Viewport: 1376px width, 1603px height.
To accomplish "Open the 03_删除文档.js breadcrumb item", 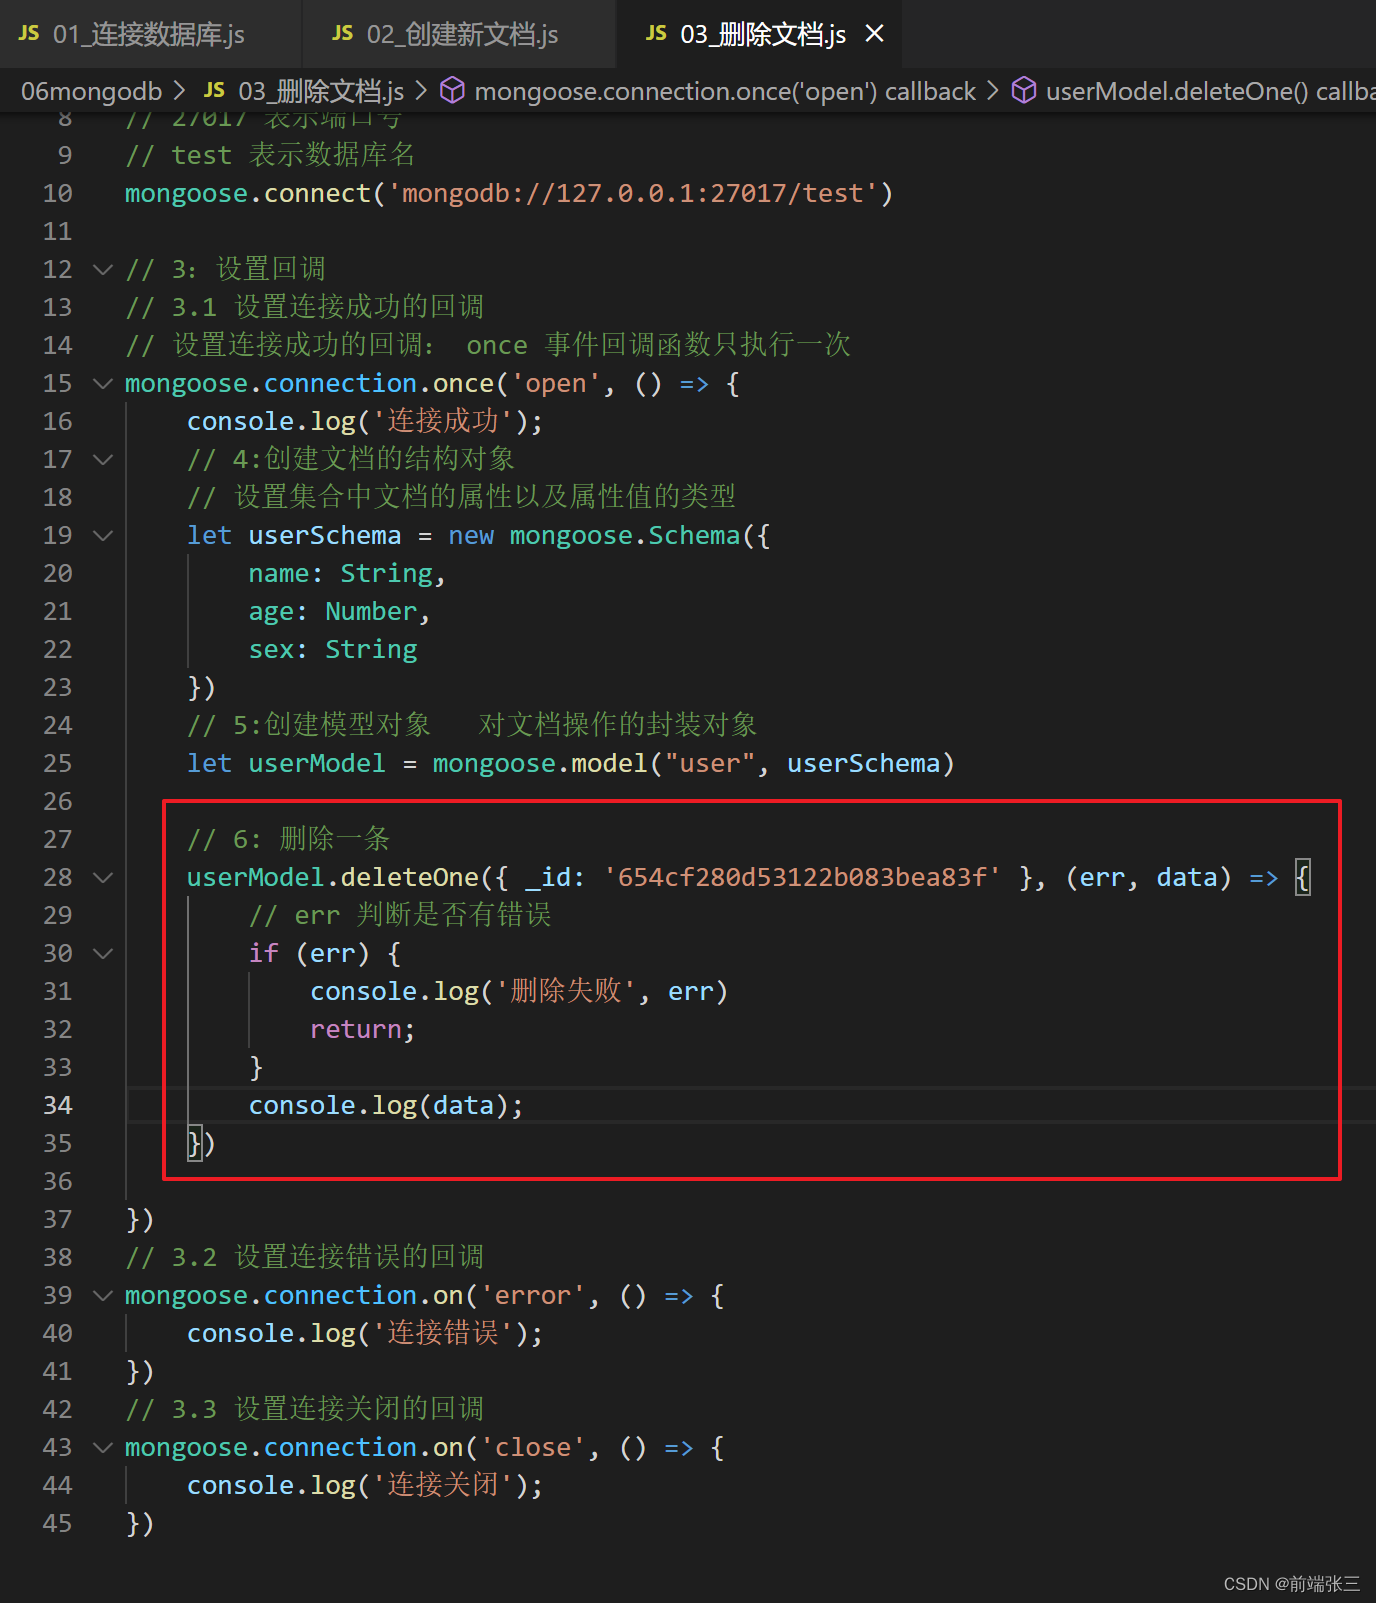I will (x=321, y=91).
